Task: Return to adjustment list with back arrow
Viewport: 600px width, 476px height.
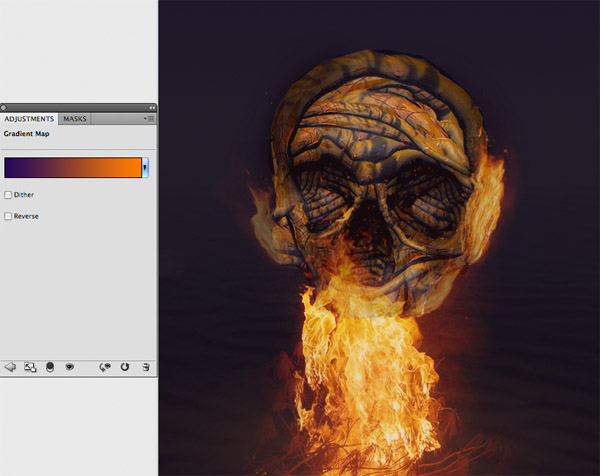Action: tap(10, 367)
